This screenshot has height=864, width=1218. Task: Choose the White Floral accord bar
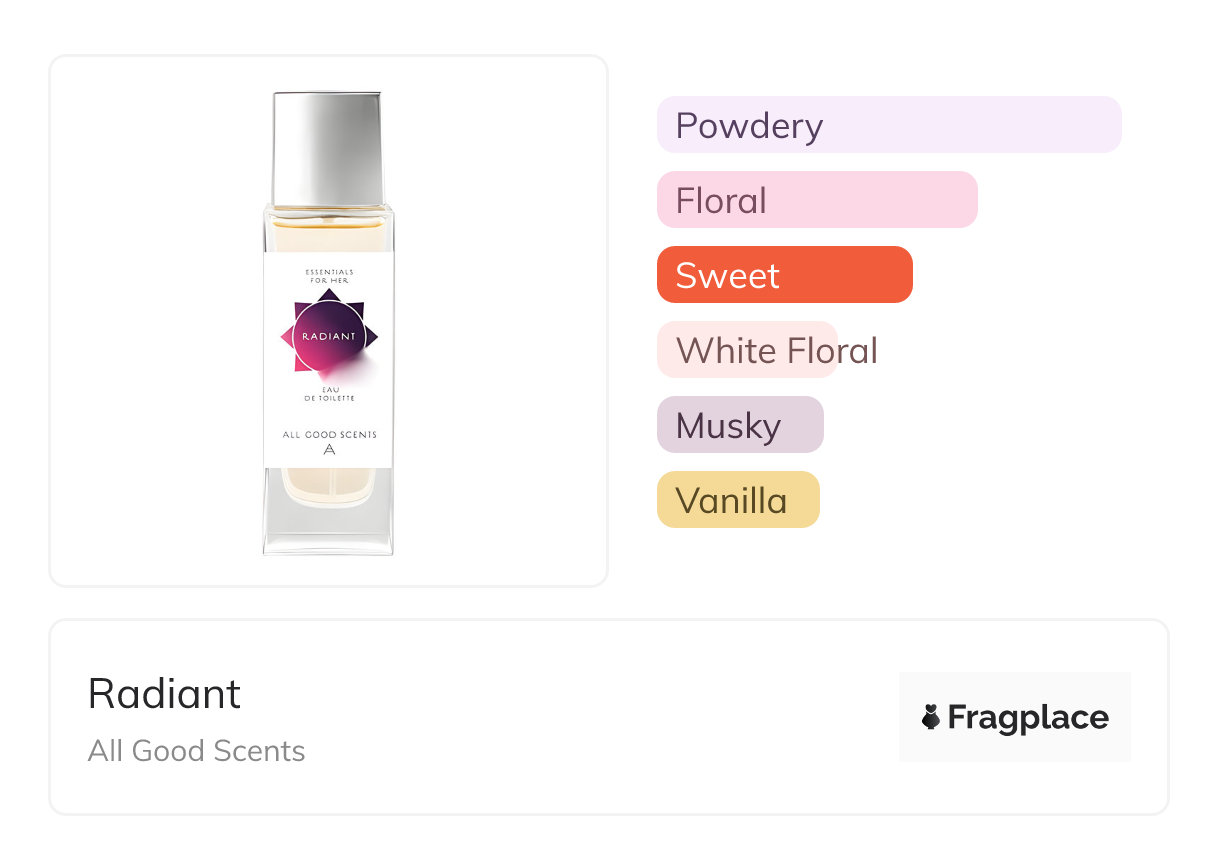(747, 350)
